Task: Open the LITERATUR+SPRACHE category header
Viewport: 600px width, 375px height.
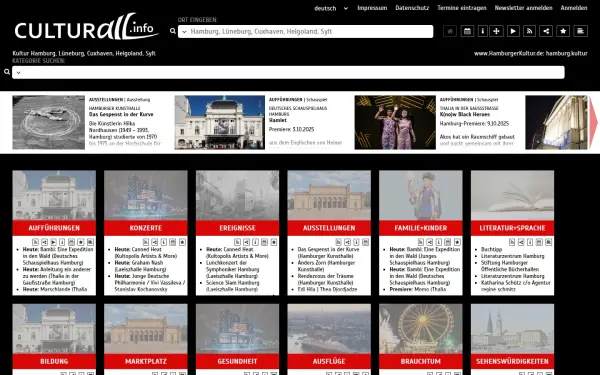Action: (512, 228)
